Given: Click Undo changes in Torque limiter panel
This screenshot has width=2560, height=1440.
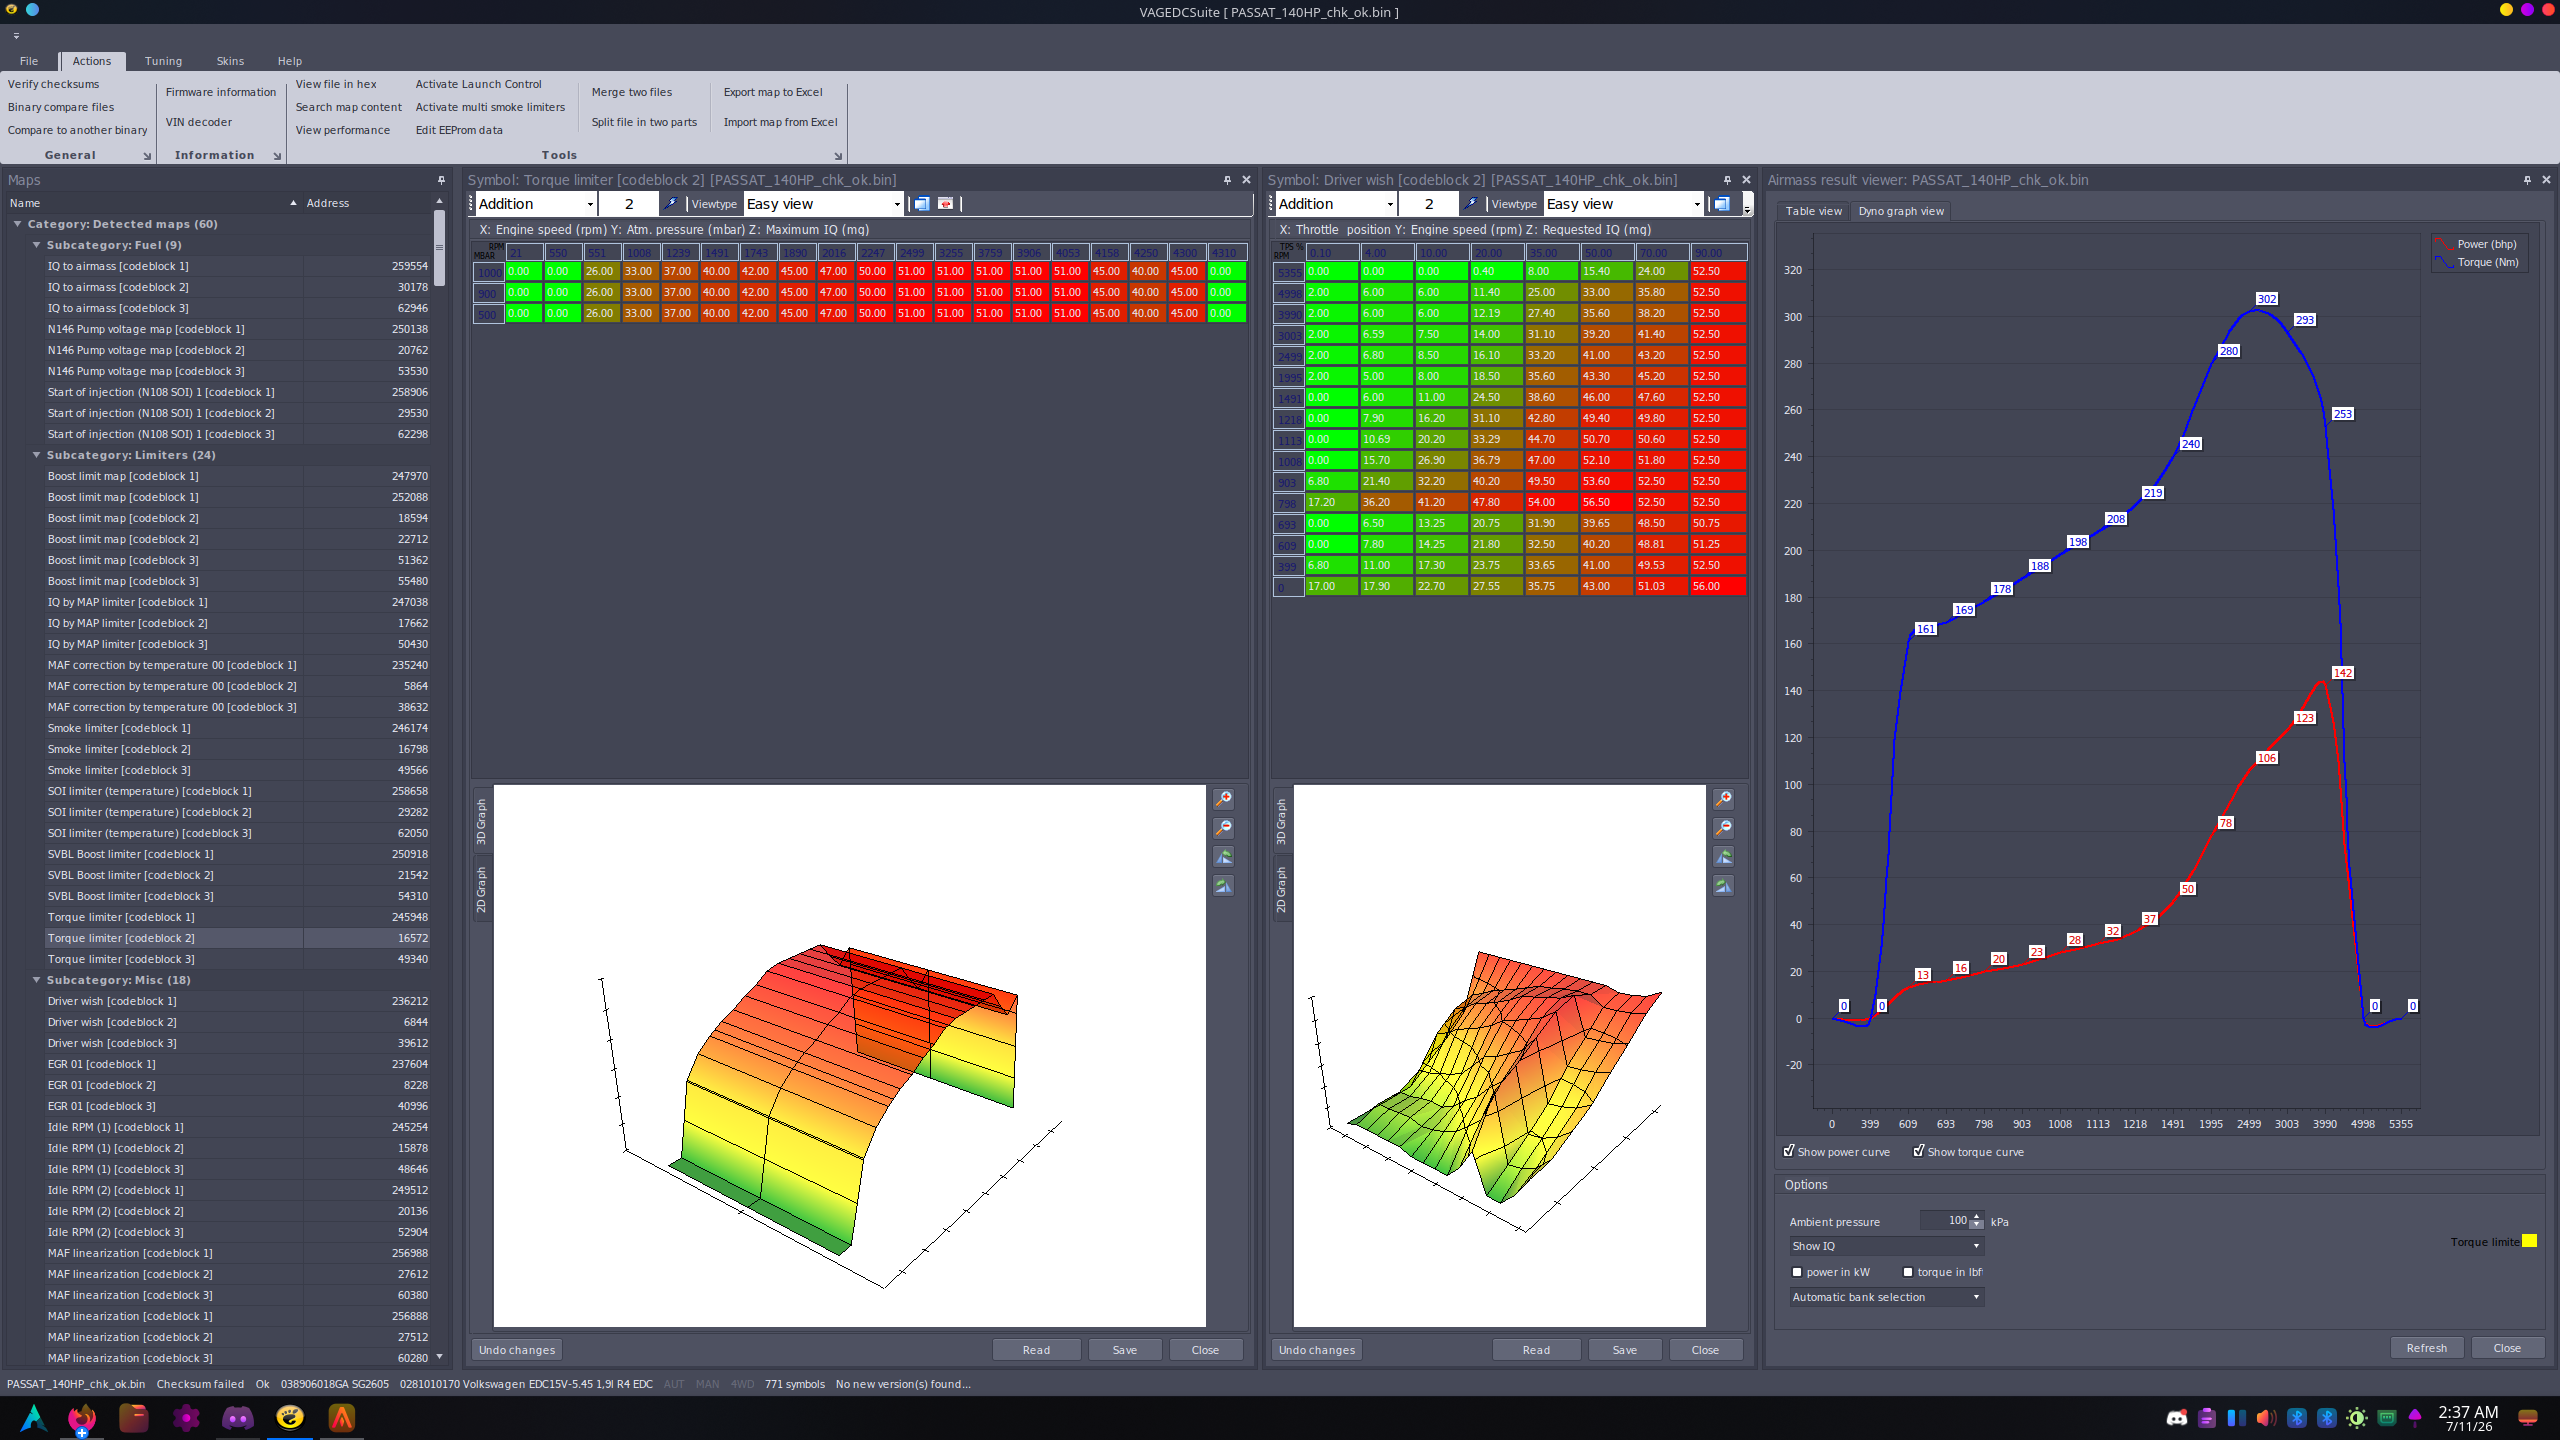Looking at the screenshot, I should [517, 1350].
